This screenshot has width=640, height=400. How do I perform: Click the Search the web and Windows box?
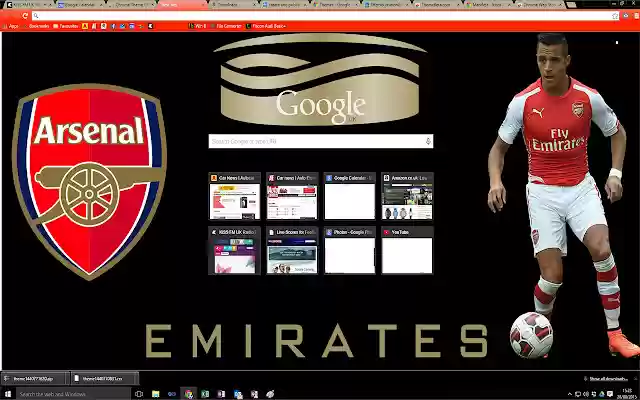point(73,394)
